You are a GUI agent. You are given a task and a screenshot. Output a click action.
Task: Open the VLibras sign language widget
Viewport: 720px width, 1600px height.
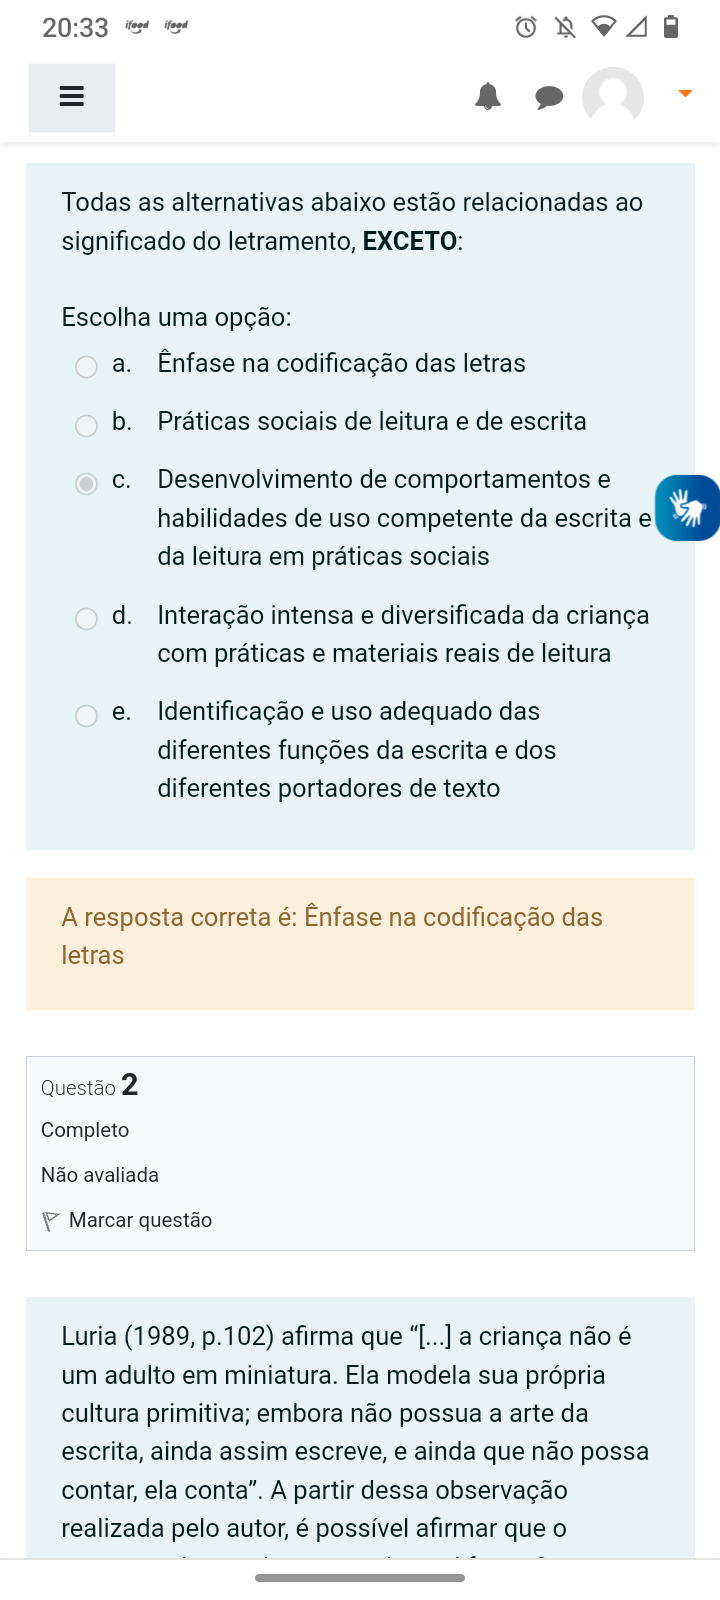pos(688,508)
